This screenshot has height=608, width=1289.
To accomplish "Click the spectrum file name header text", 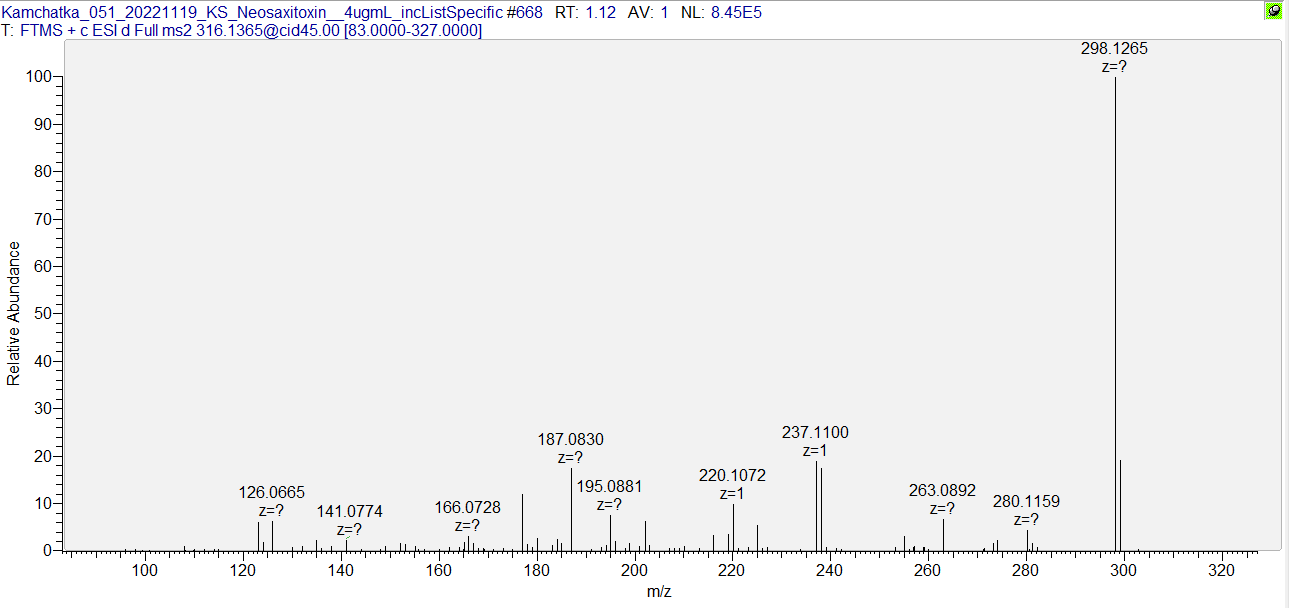I will click(x=250, y=12).
